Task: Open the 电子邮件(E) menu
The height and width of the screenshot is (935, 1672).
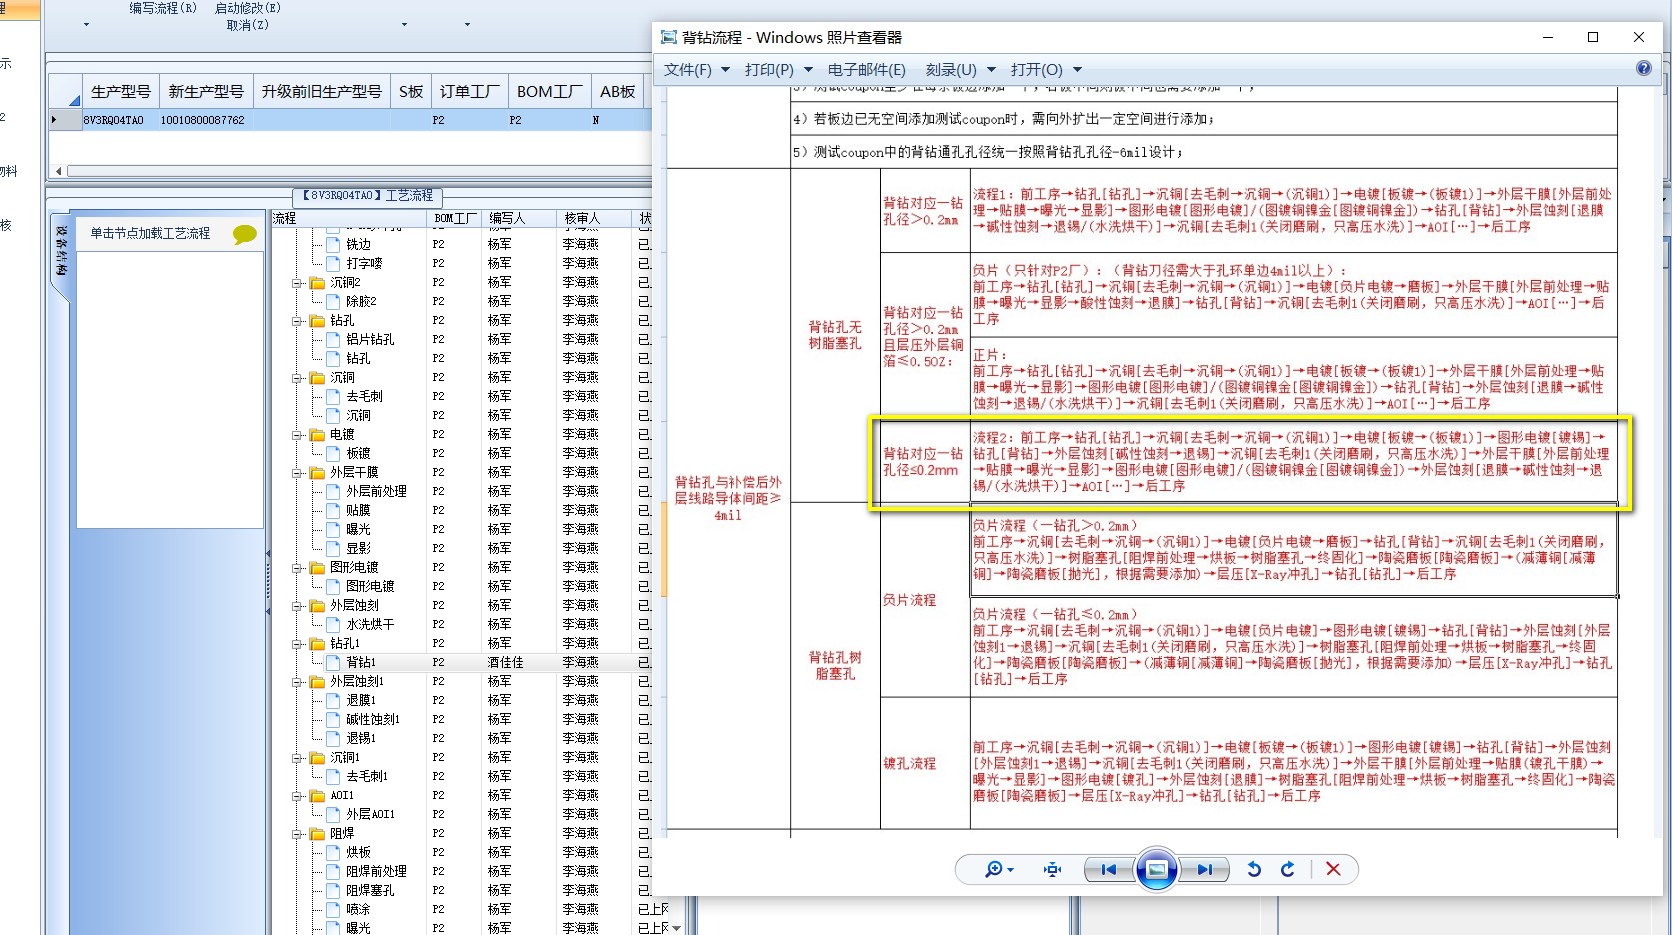Action: (866, 70)
